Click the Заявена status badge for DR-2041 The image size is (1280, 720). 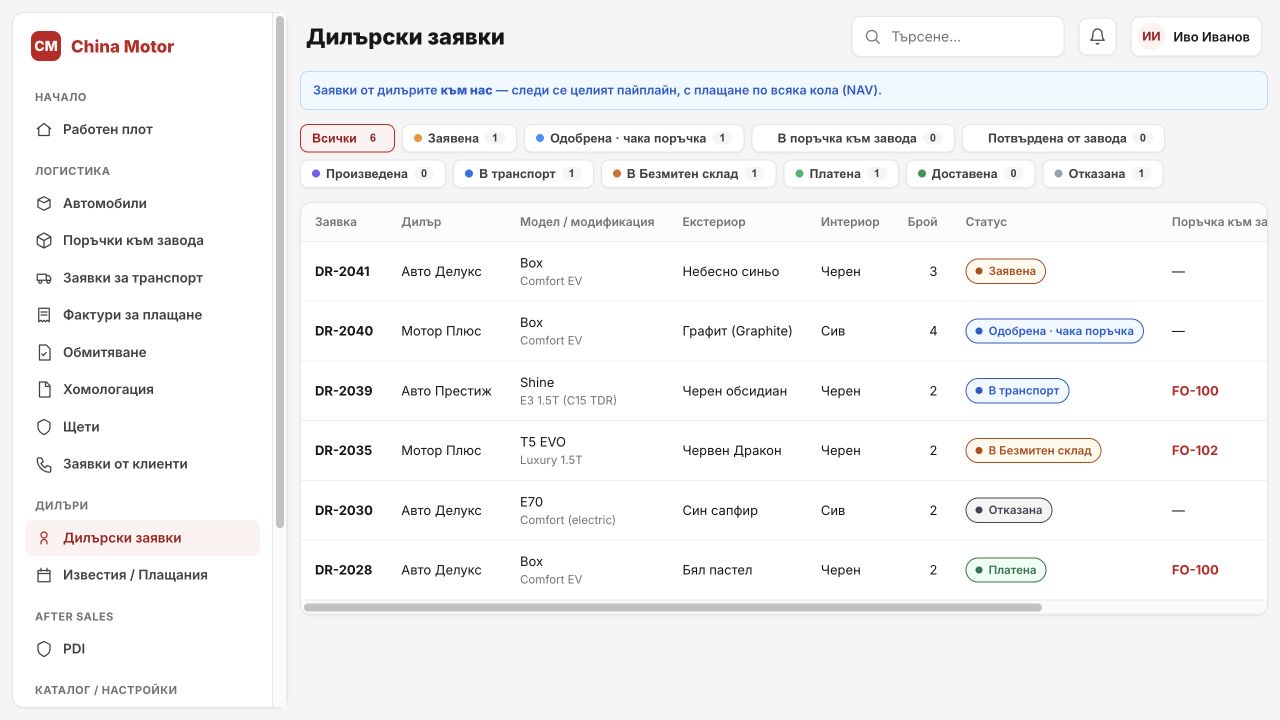point(1006,271)
